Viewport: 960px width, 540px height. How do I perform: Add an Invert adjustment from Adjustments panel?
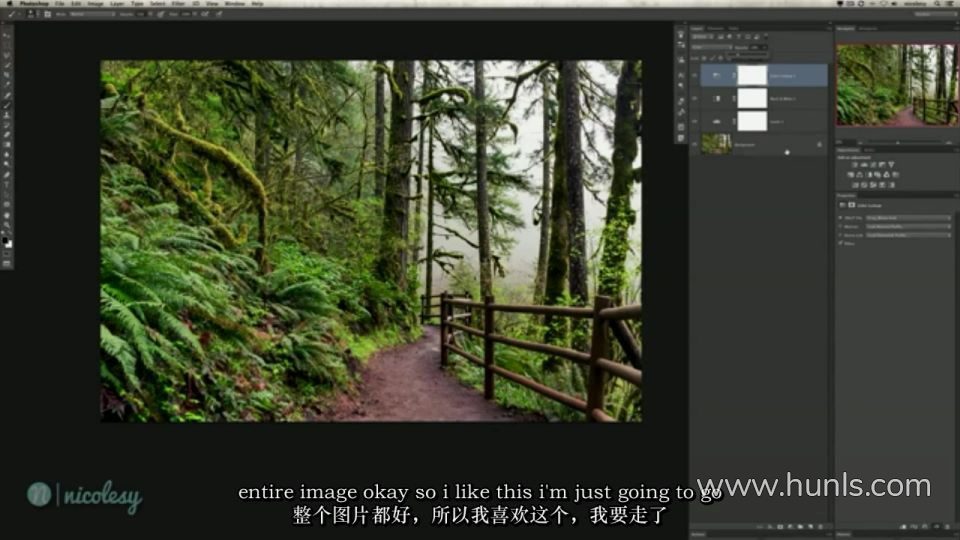855,184
